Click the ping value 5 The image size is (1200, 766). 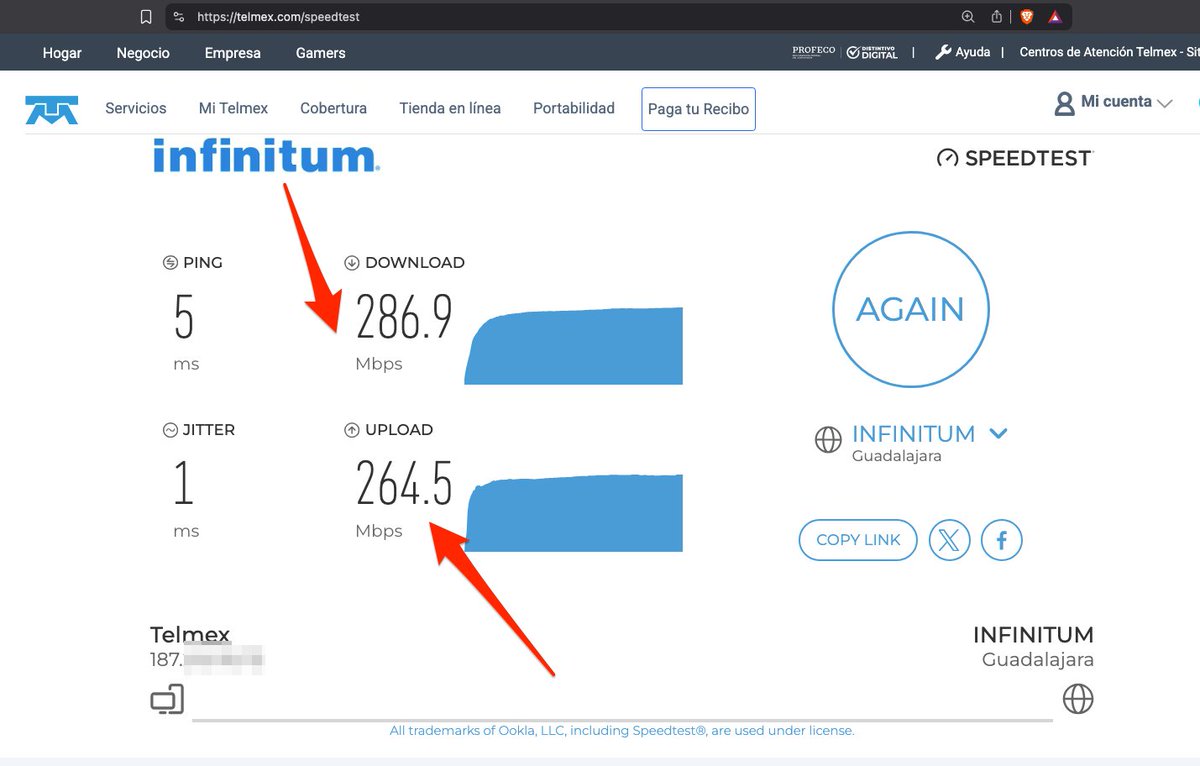click(184, 317)
